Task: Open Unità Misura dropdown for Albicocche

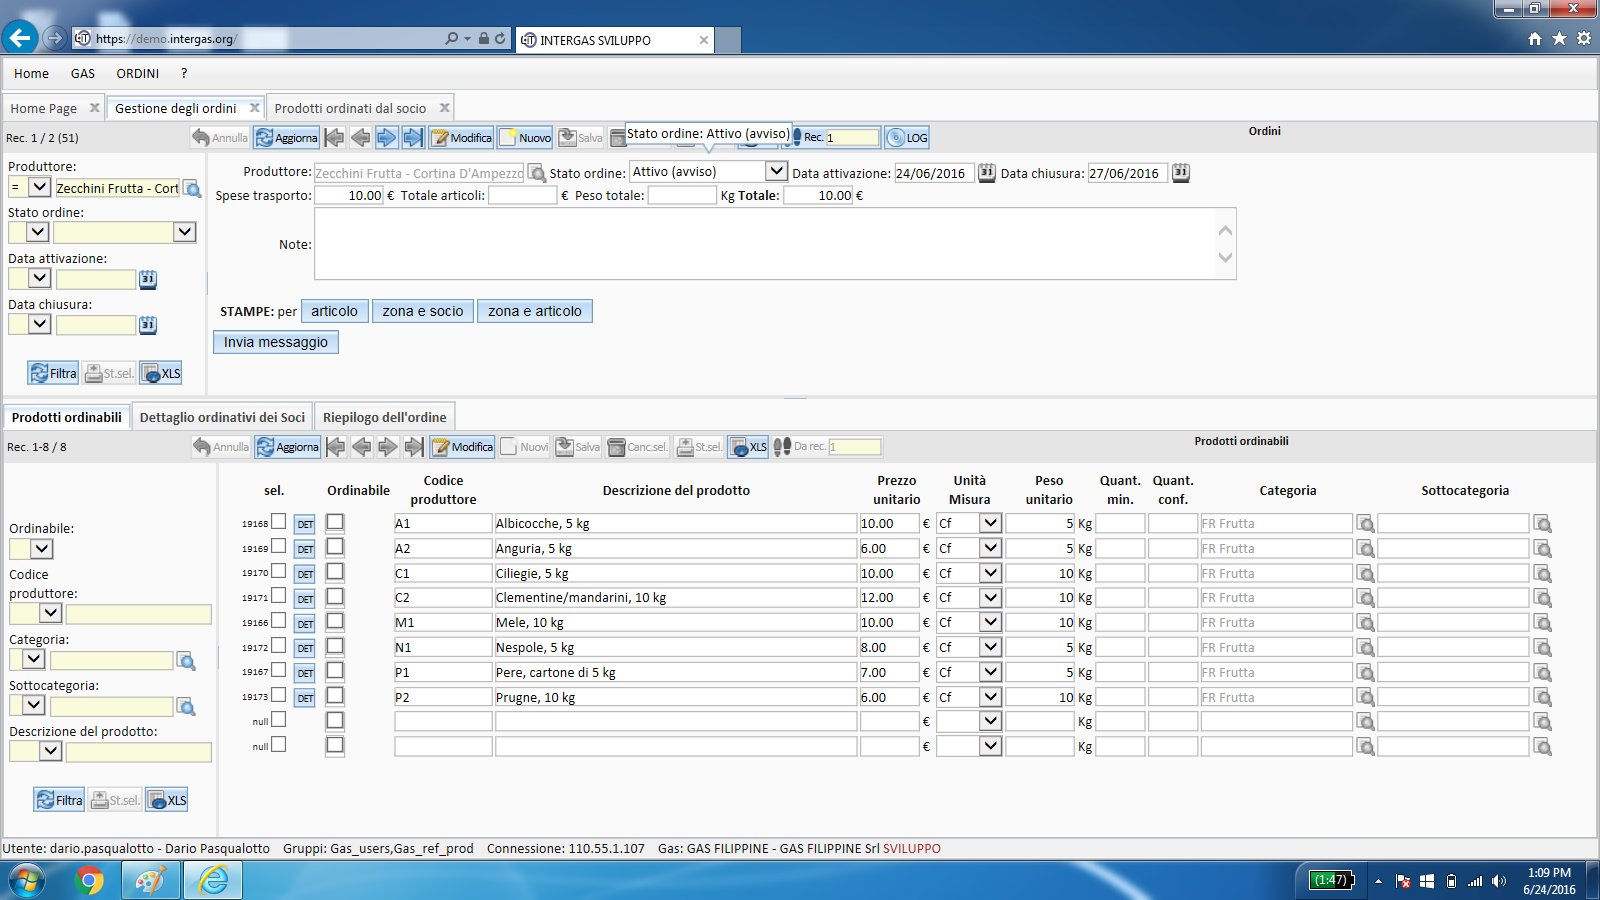Action: click(x=990, y=523)
